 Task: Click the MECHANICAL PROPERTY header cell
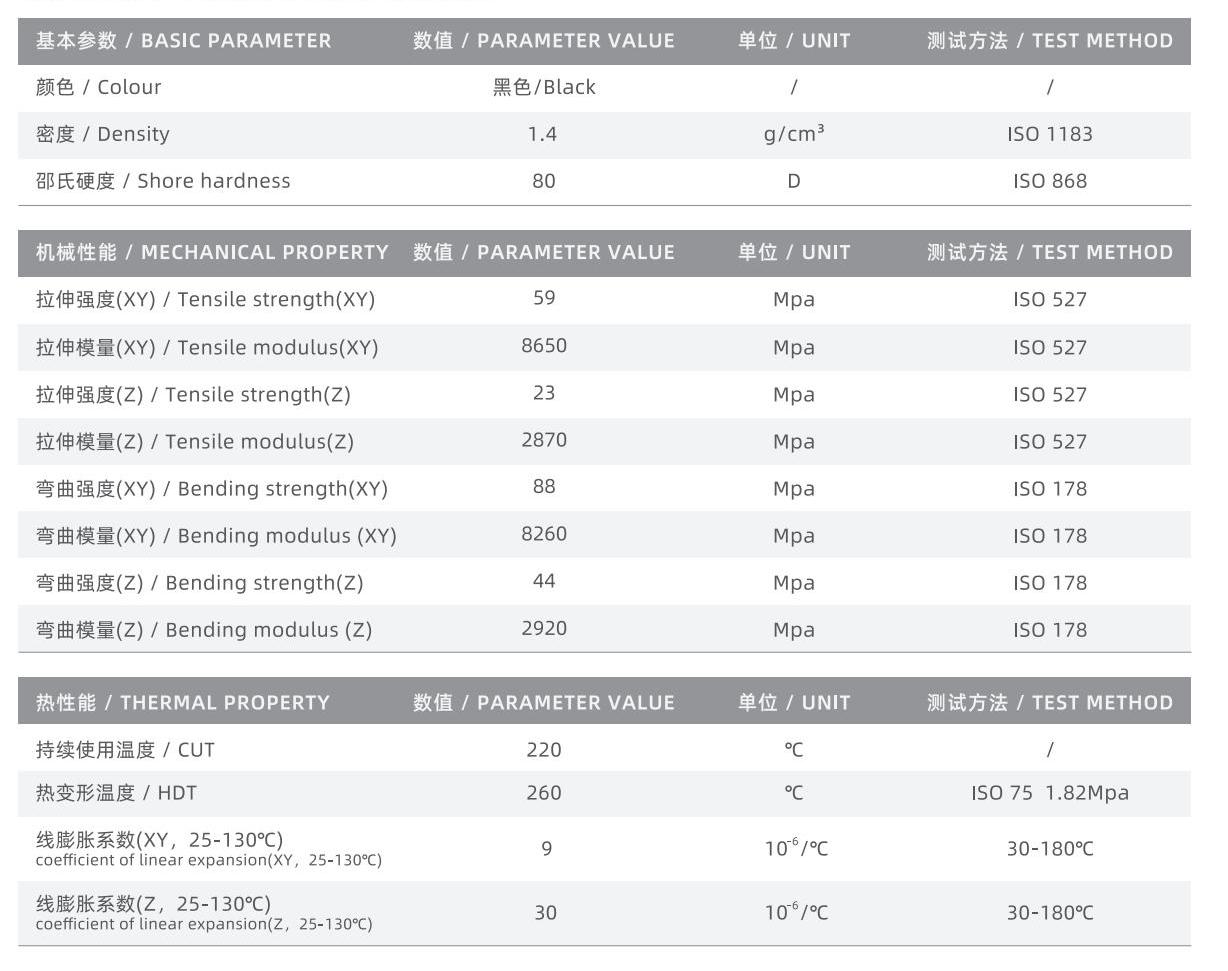(212, 252)
